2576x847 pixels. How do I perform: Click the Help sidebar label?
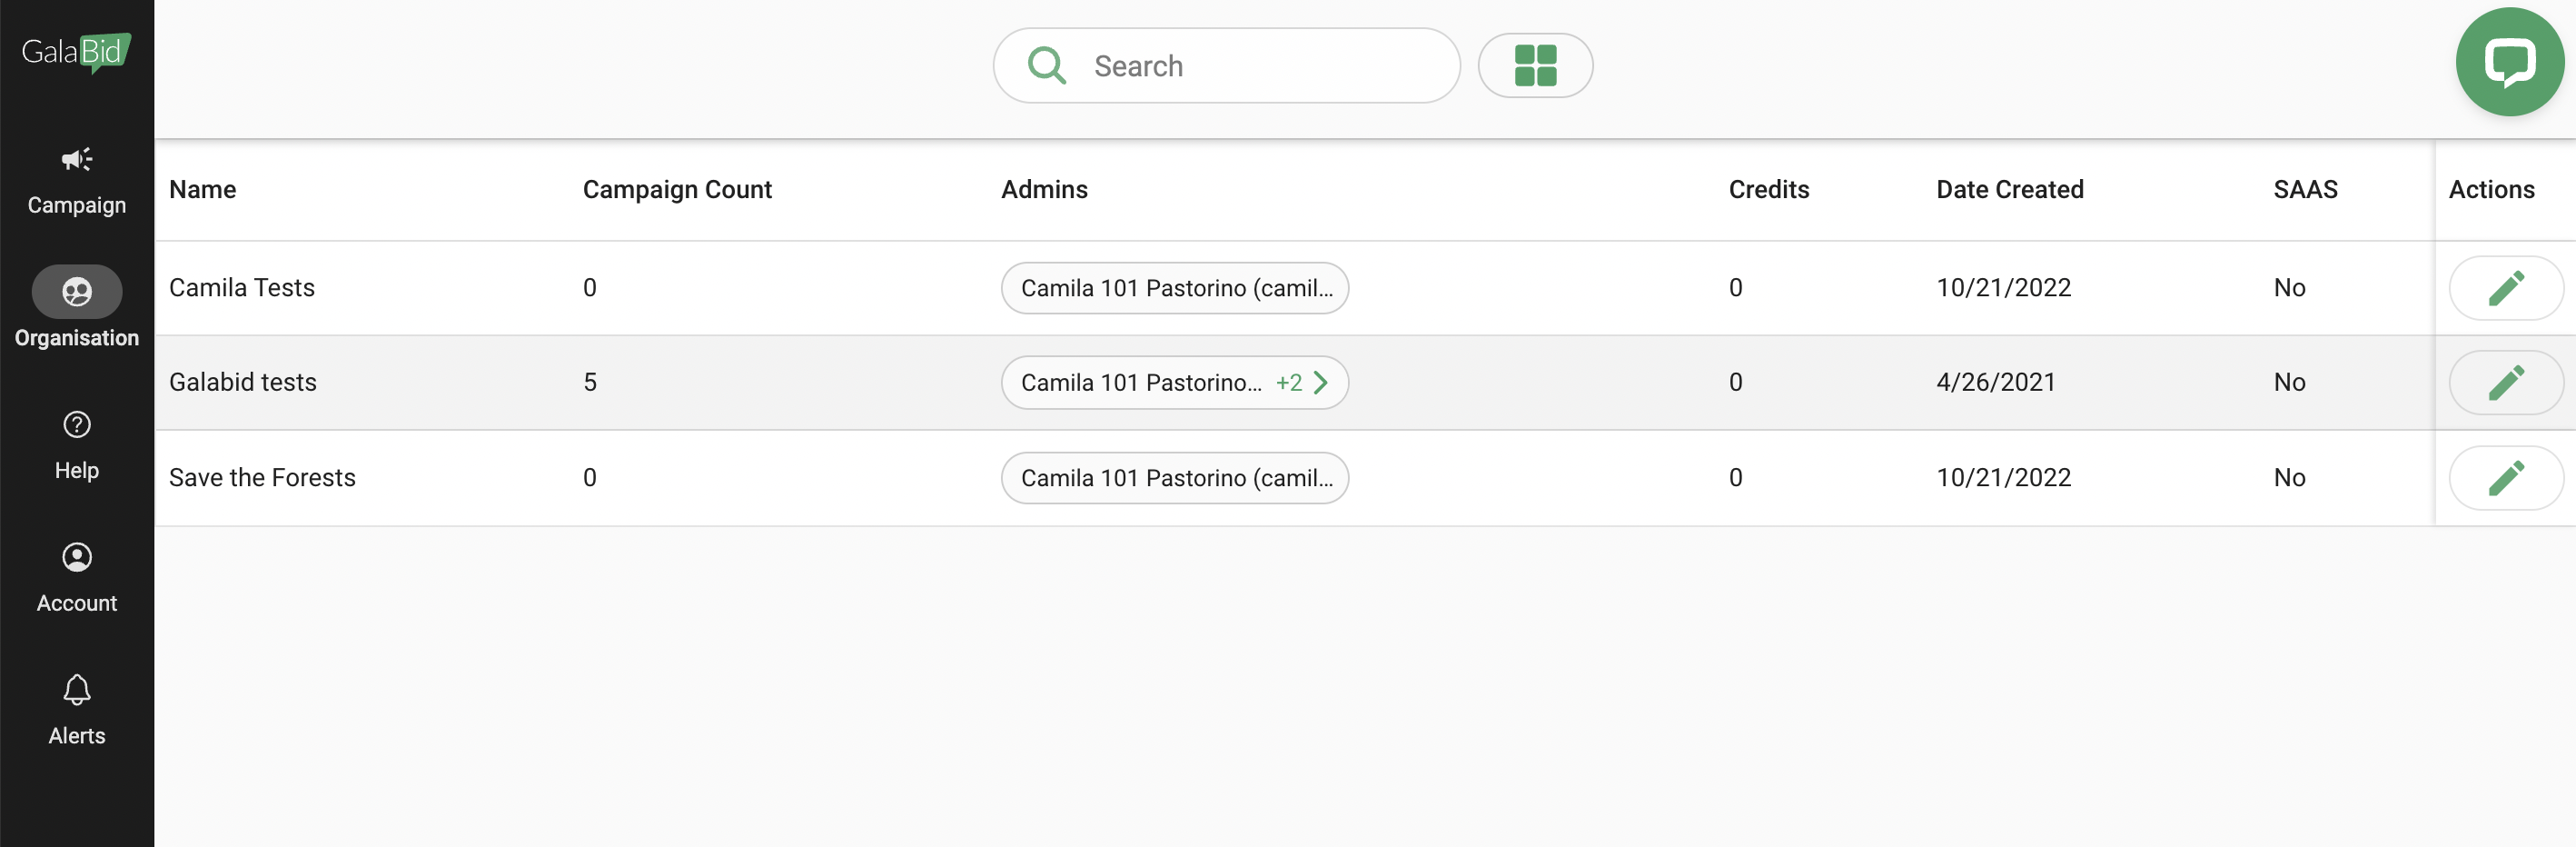coord(77,470)
